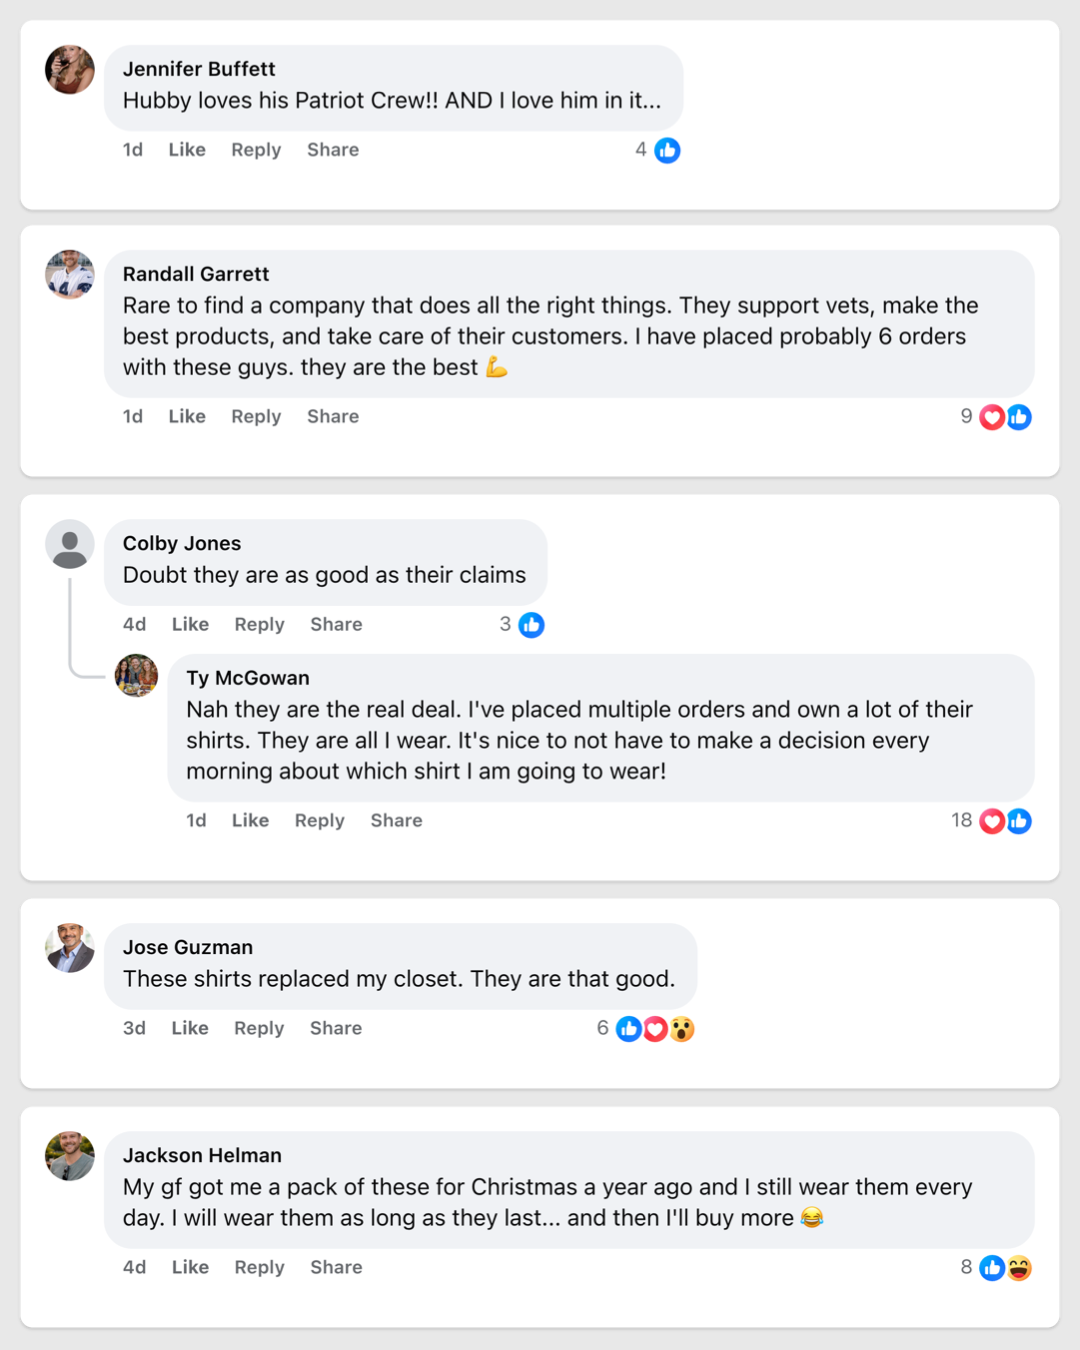Click the like reaction icon on Colby Jones's comment

pyautogui.click(x=532, y=625)
